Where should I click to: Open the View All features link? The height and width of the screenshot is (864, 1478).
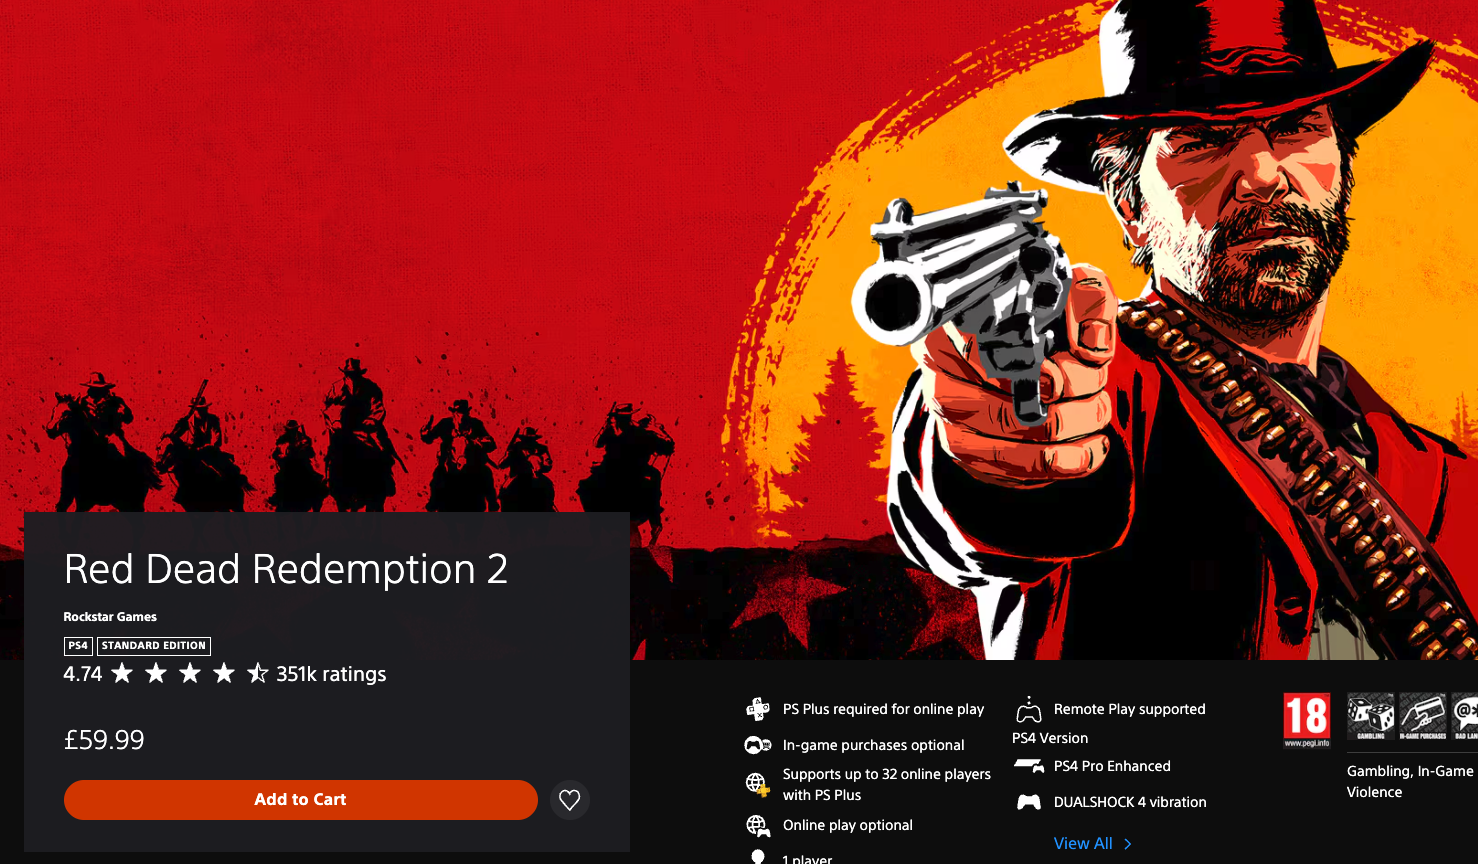click(x=1083, y=844)
